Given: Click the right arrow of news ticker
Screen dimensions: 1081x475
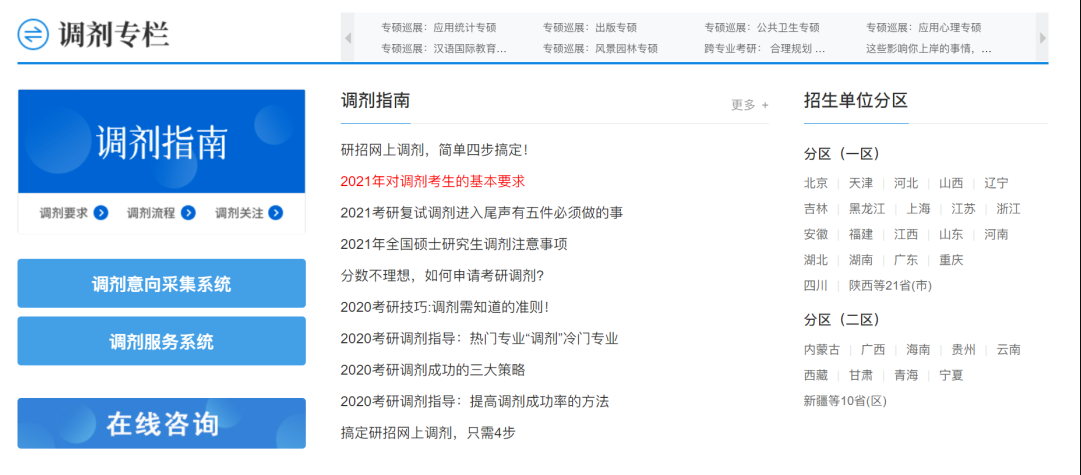Looking at the screenshot, I should tap(1042, 38).
